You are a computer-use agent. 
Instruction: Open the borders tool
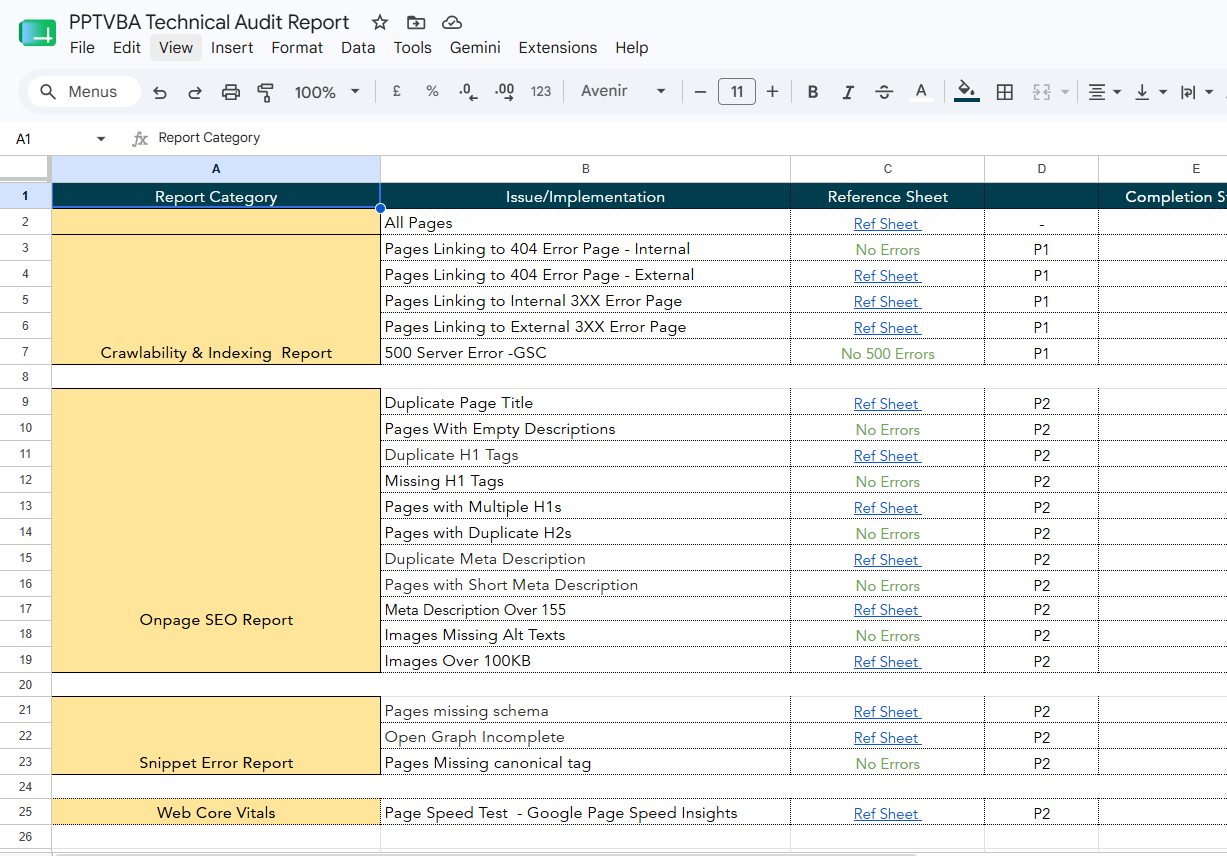click(1005, 92)
